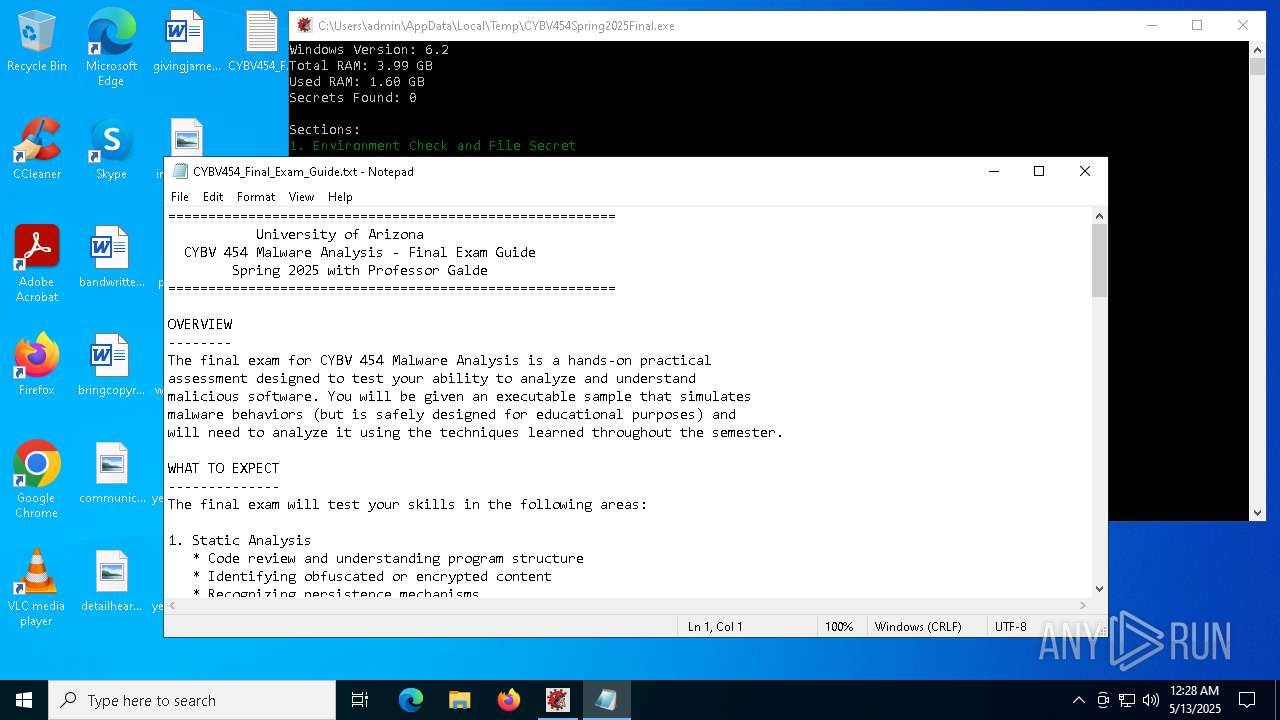Click 'Windows (CRLF)' in Notepad status bar
Viewport: 1280px width, 720px height.
pyautogui.click(x=918, y=627)
